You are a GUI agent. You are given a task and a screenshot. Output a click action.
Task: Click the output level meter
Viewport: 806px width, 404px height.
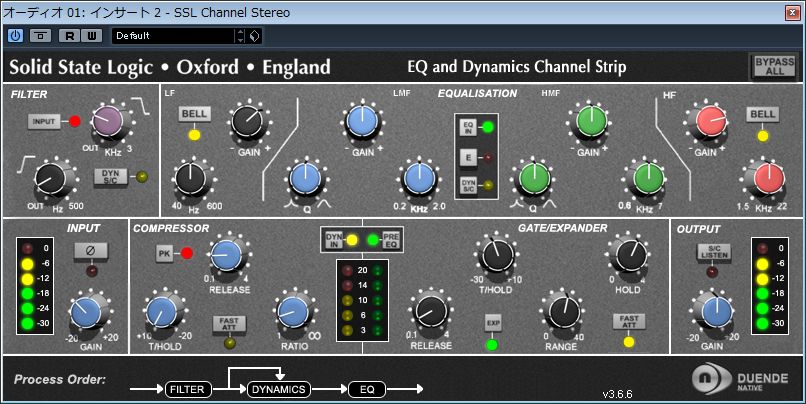tap(770, 286)
